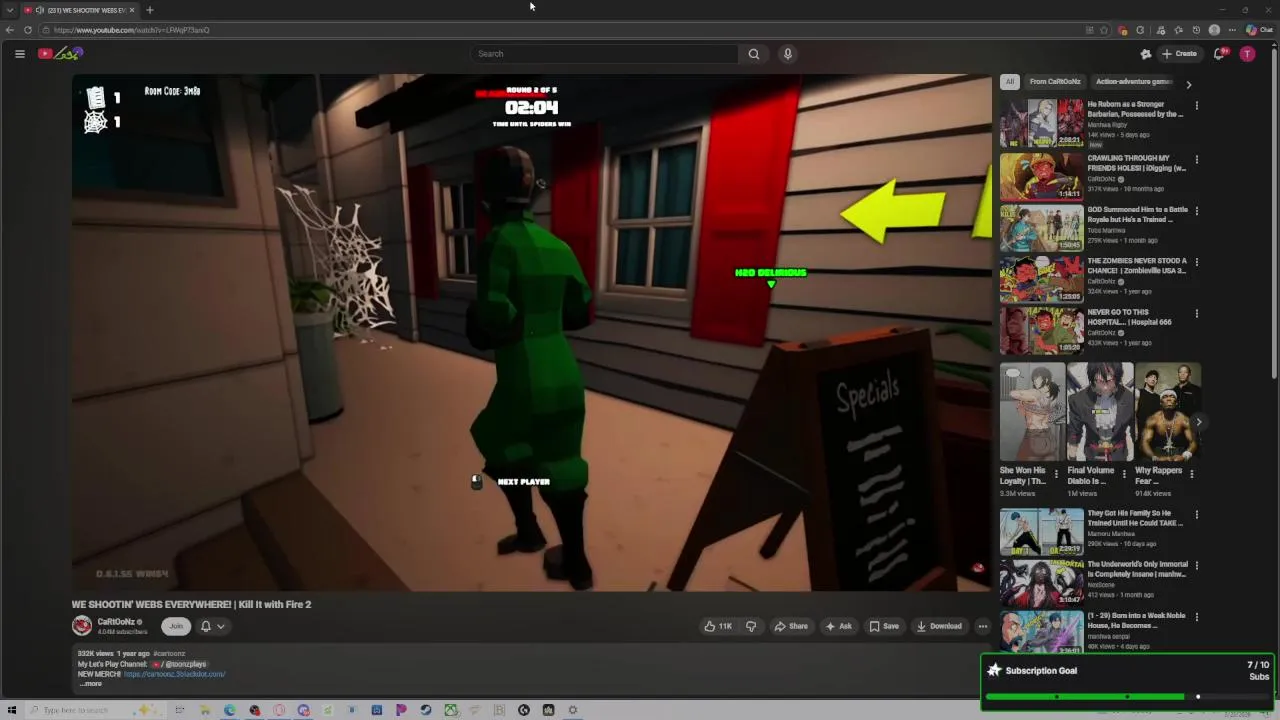Open a new browser tab
Viewport: 1280px width, 720px height.
pyautogui.click(x=150, y=10)
